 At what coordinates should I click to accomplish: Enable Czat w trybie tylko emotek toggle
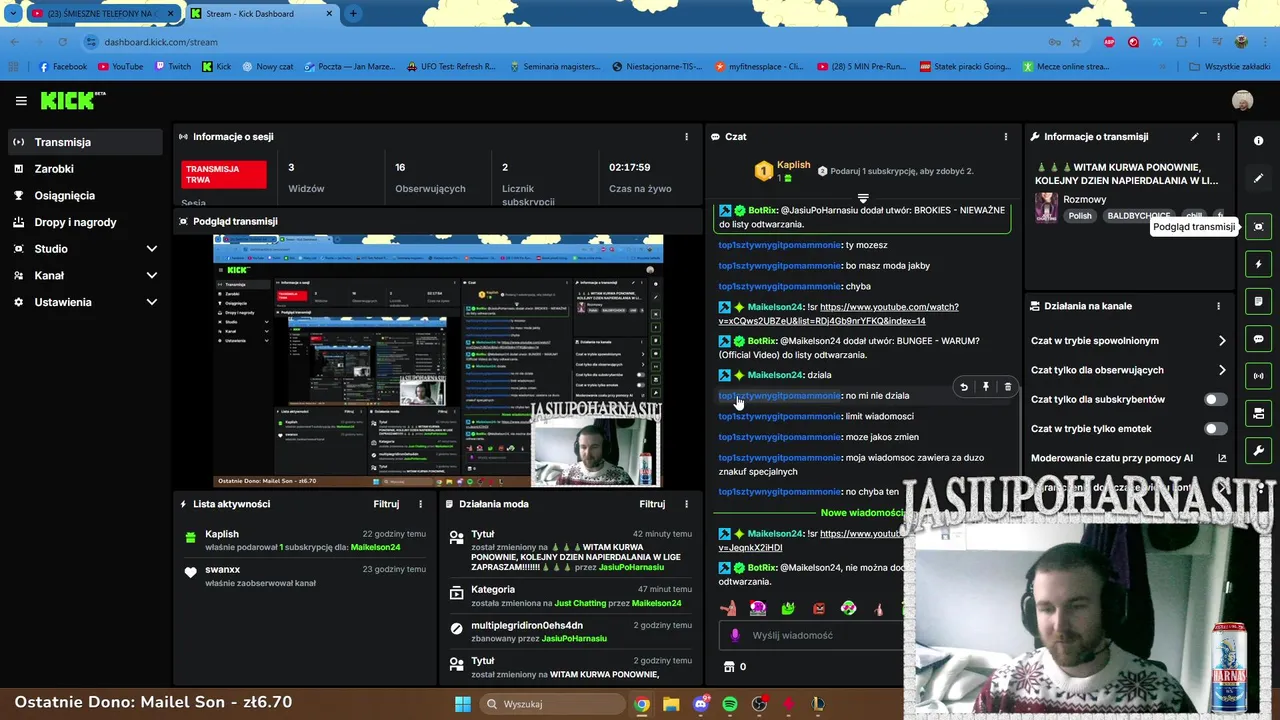click(x=1215, y=429)
